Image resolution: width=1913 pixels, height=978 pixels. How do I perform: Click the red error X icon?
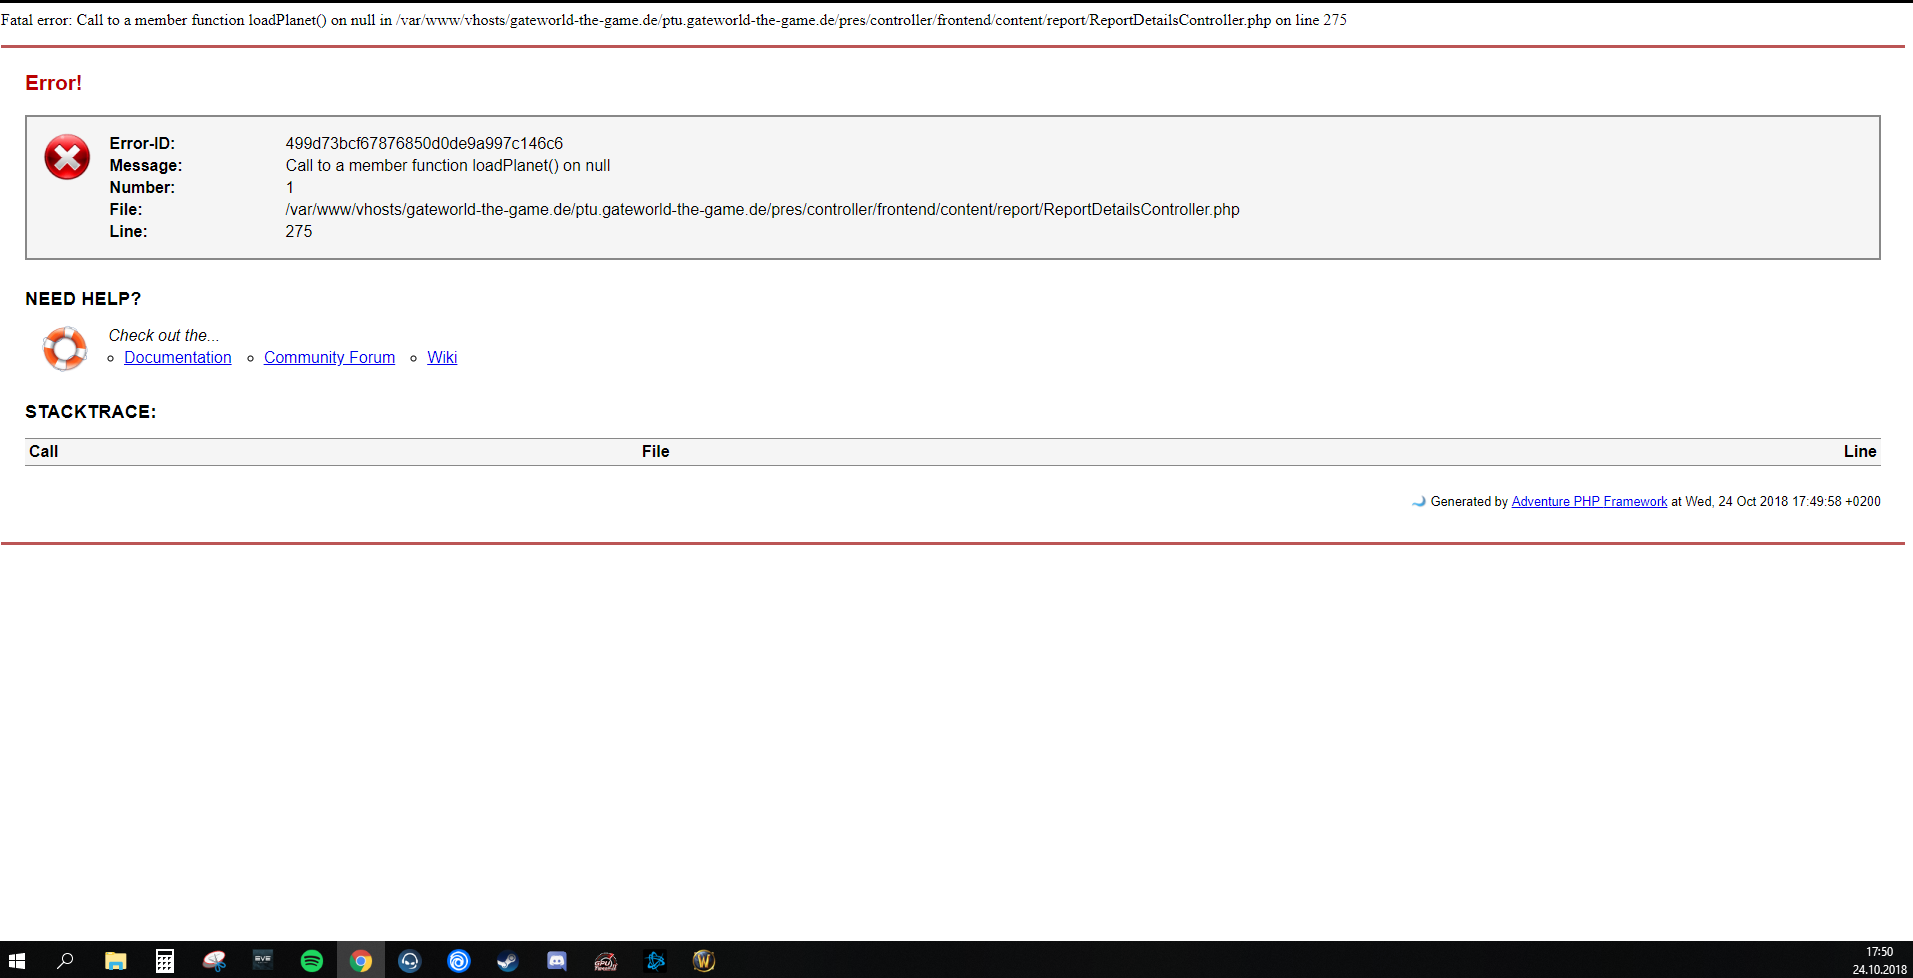[67, 158]
